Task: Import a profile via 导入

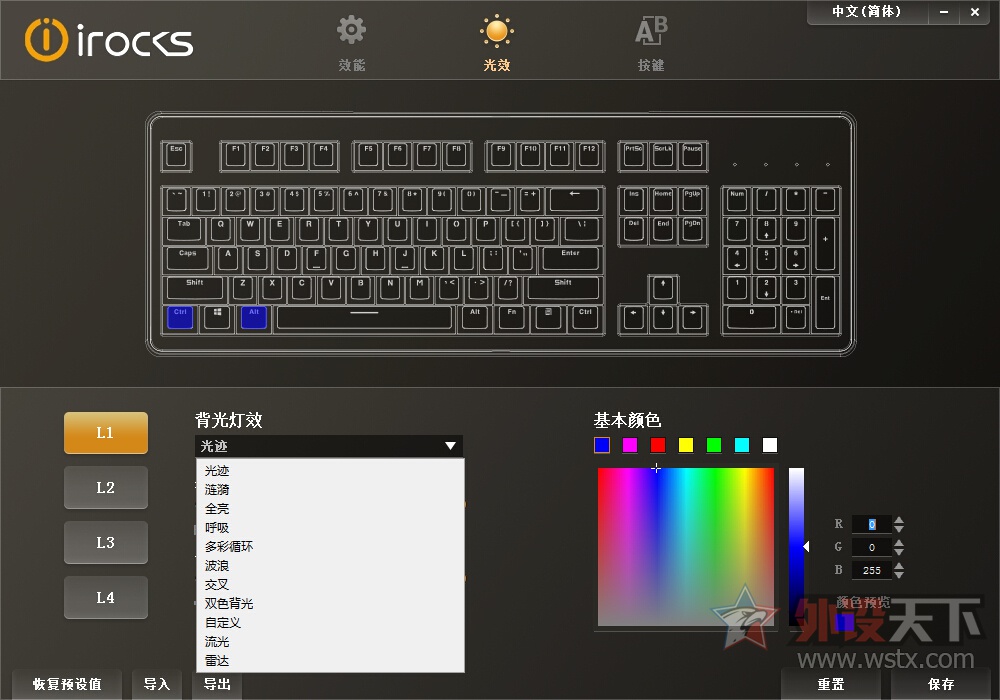Action: tap(156, 684)
